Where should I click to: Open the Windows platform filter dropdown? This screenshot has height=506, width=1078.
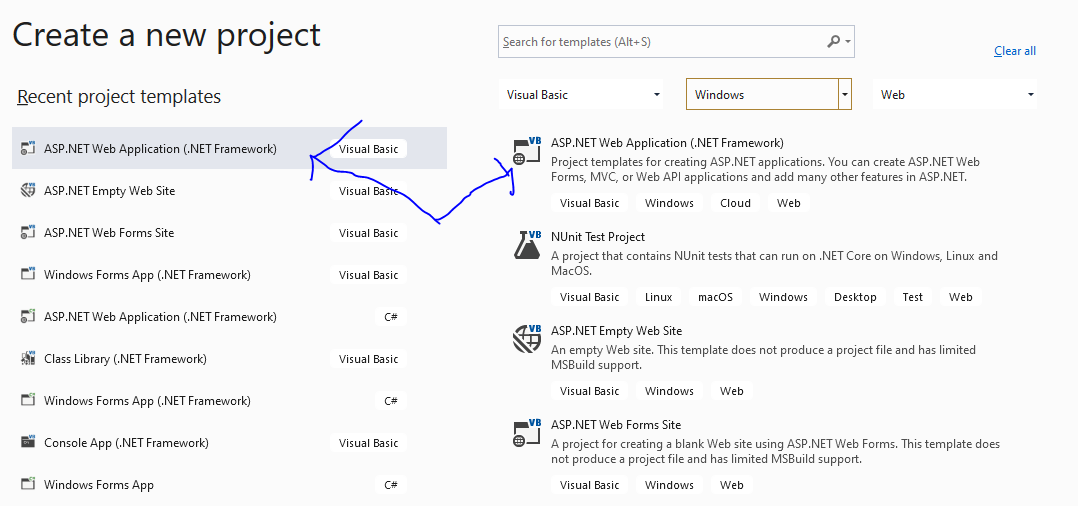point(769,95)
